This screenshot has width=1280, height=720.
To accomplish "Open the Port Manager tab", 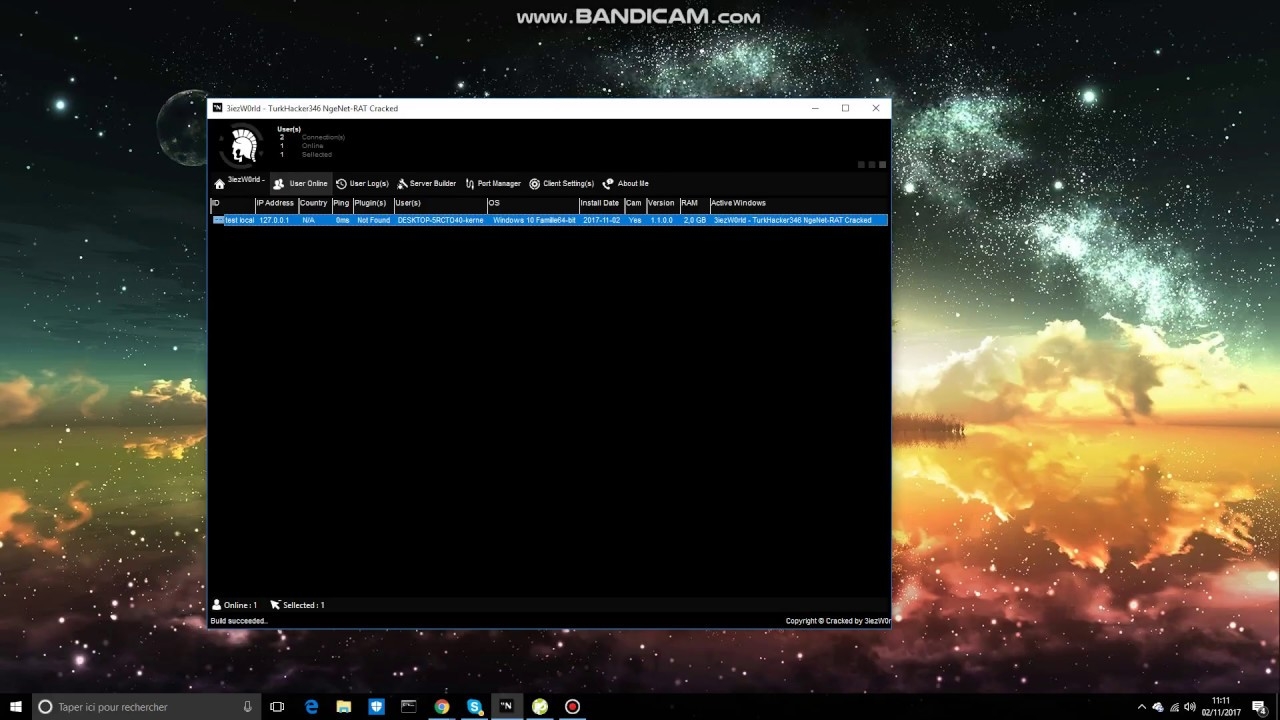I will (493, 184).
